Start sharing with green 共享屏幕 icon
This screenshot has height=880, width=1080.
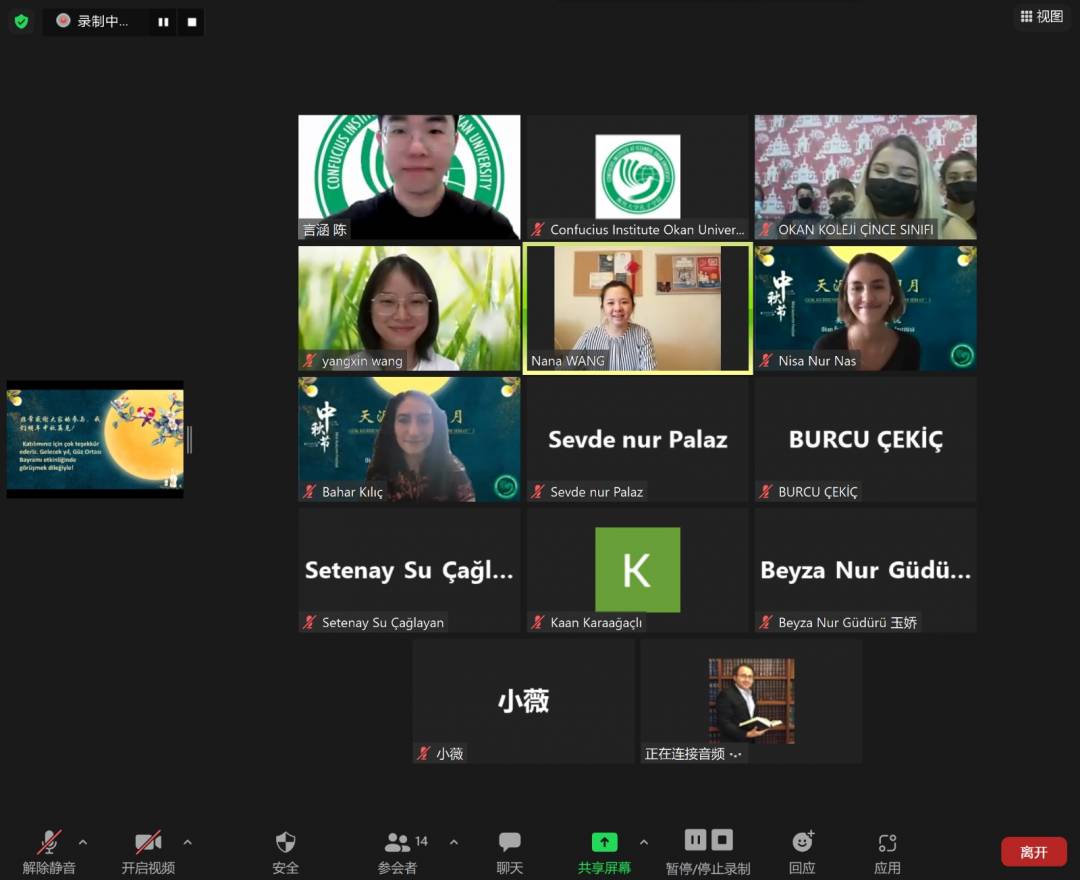(x=604, y=842)
